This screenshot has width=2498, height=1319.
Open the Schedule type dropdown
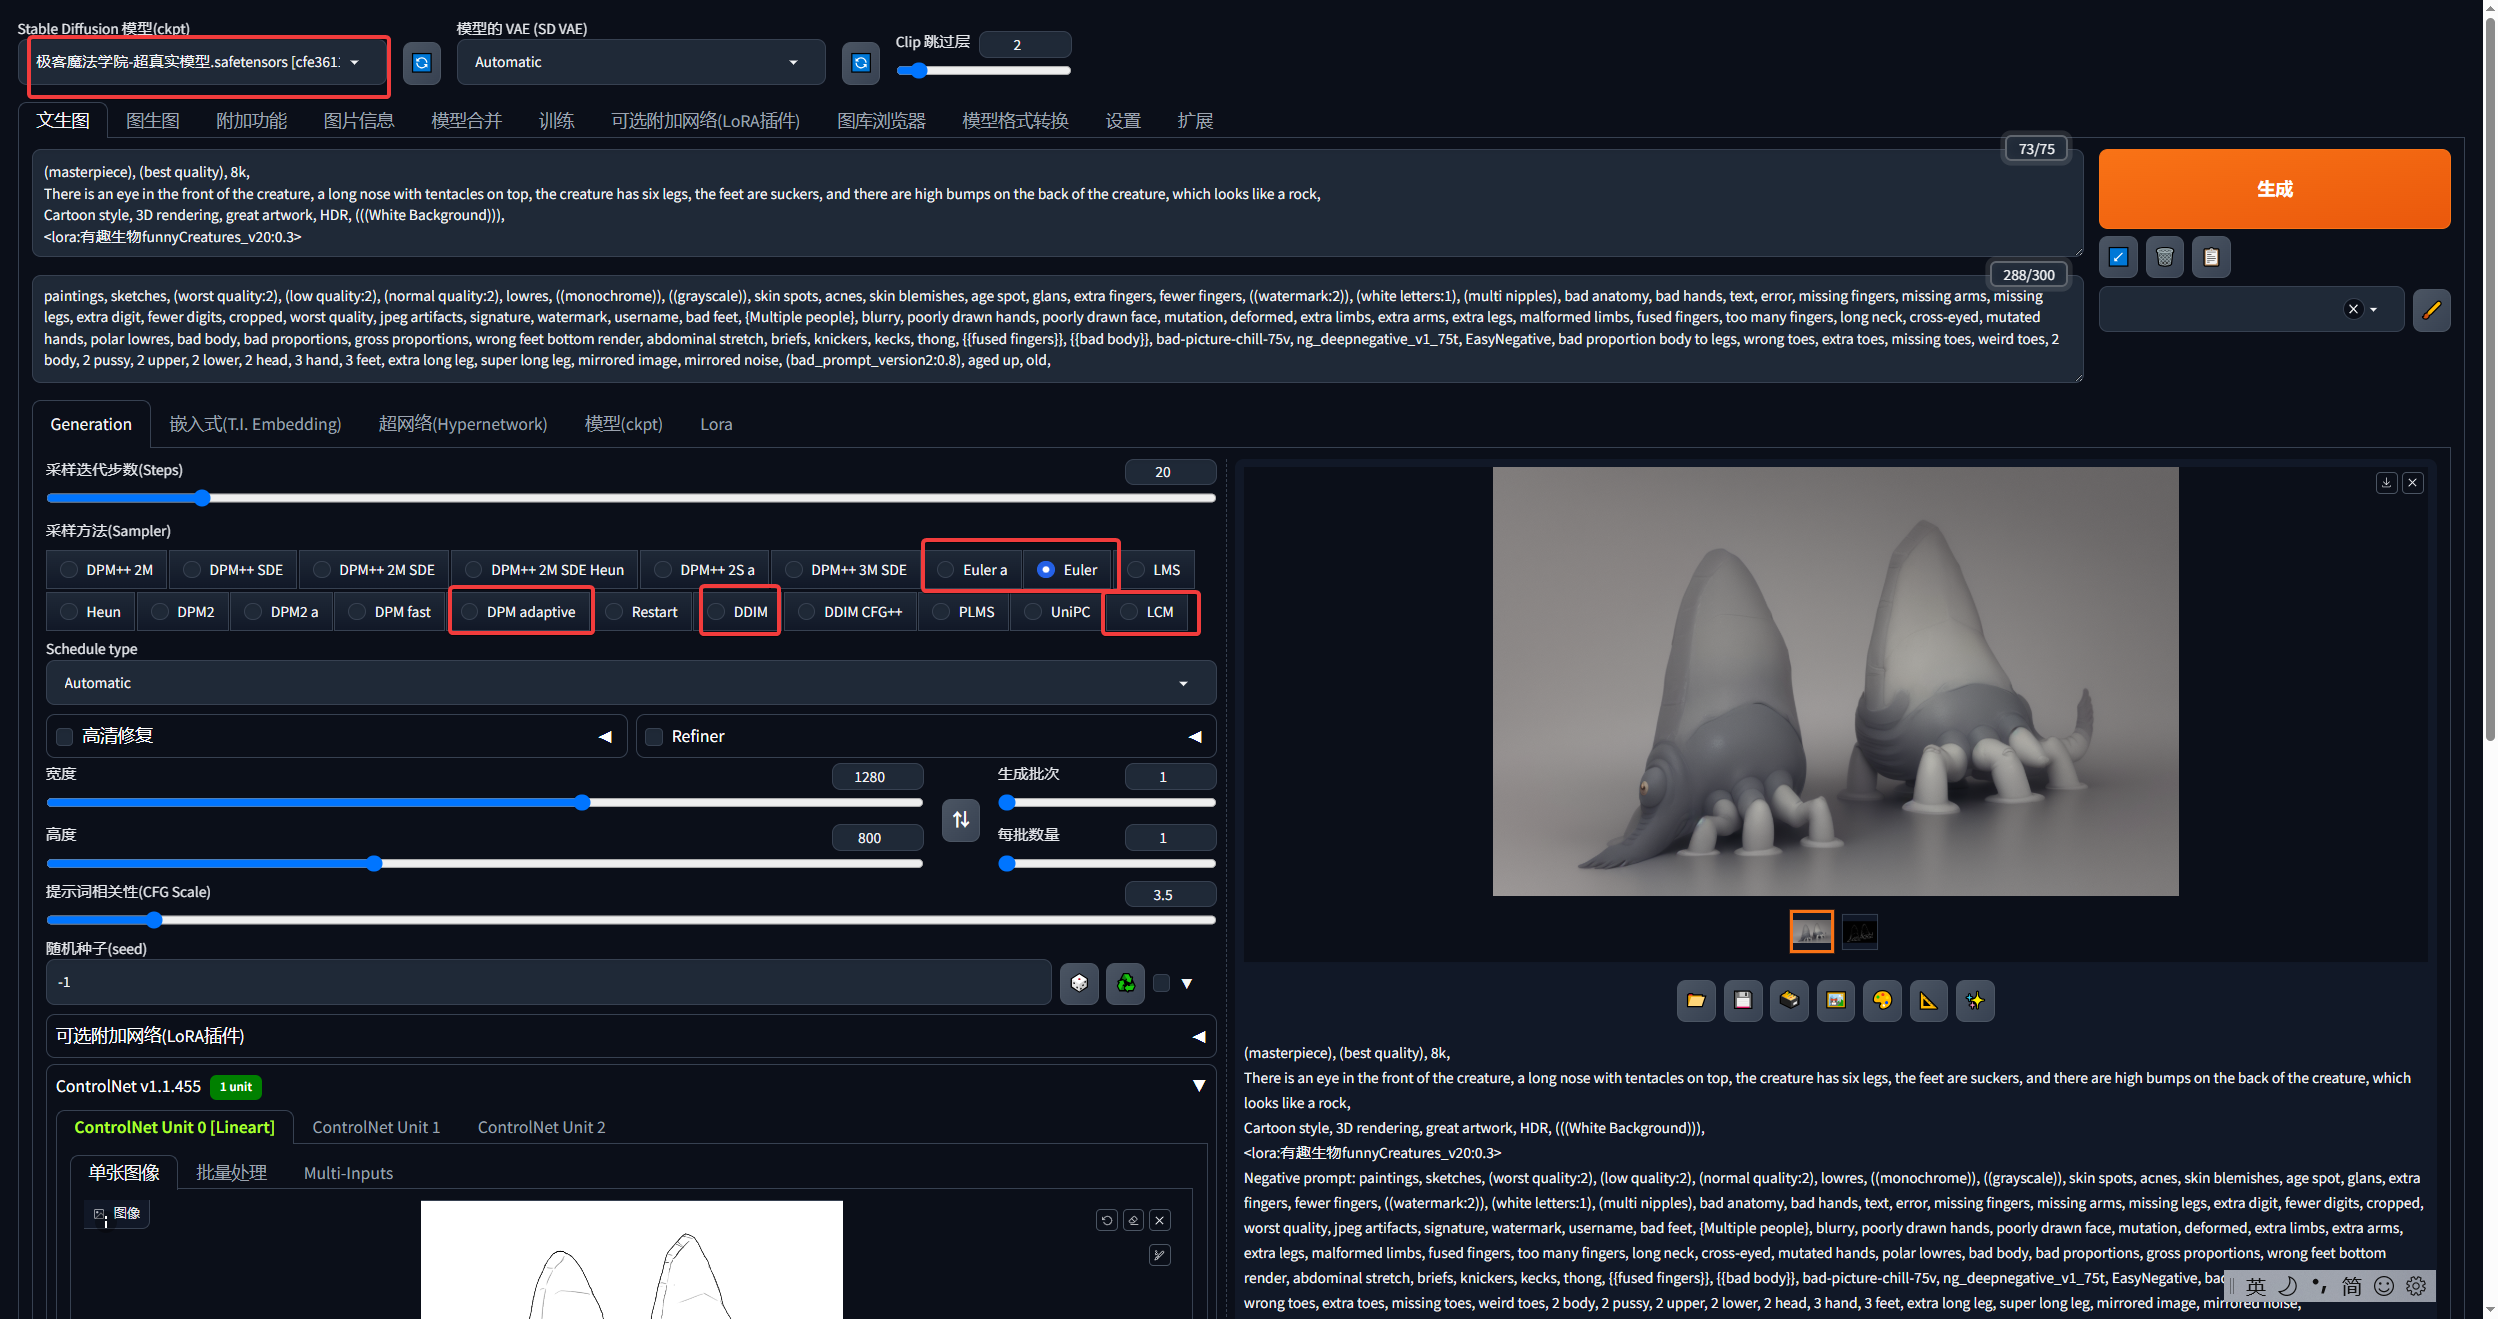pyautogui.click(x=630, y=683)
